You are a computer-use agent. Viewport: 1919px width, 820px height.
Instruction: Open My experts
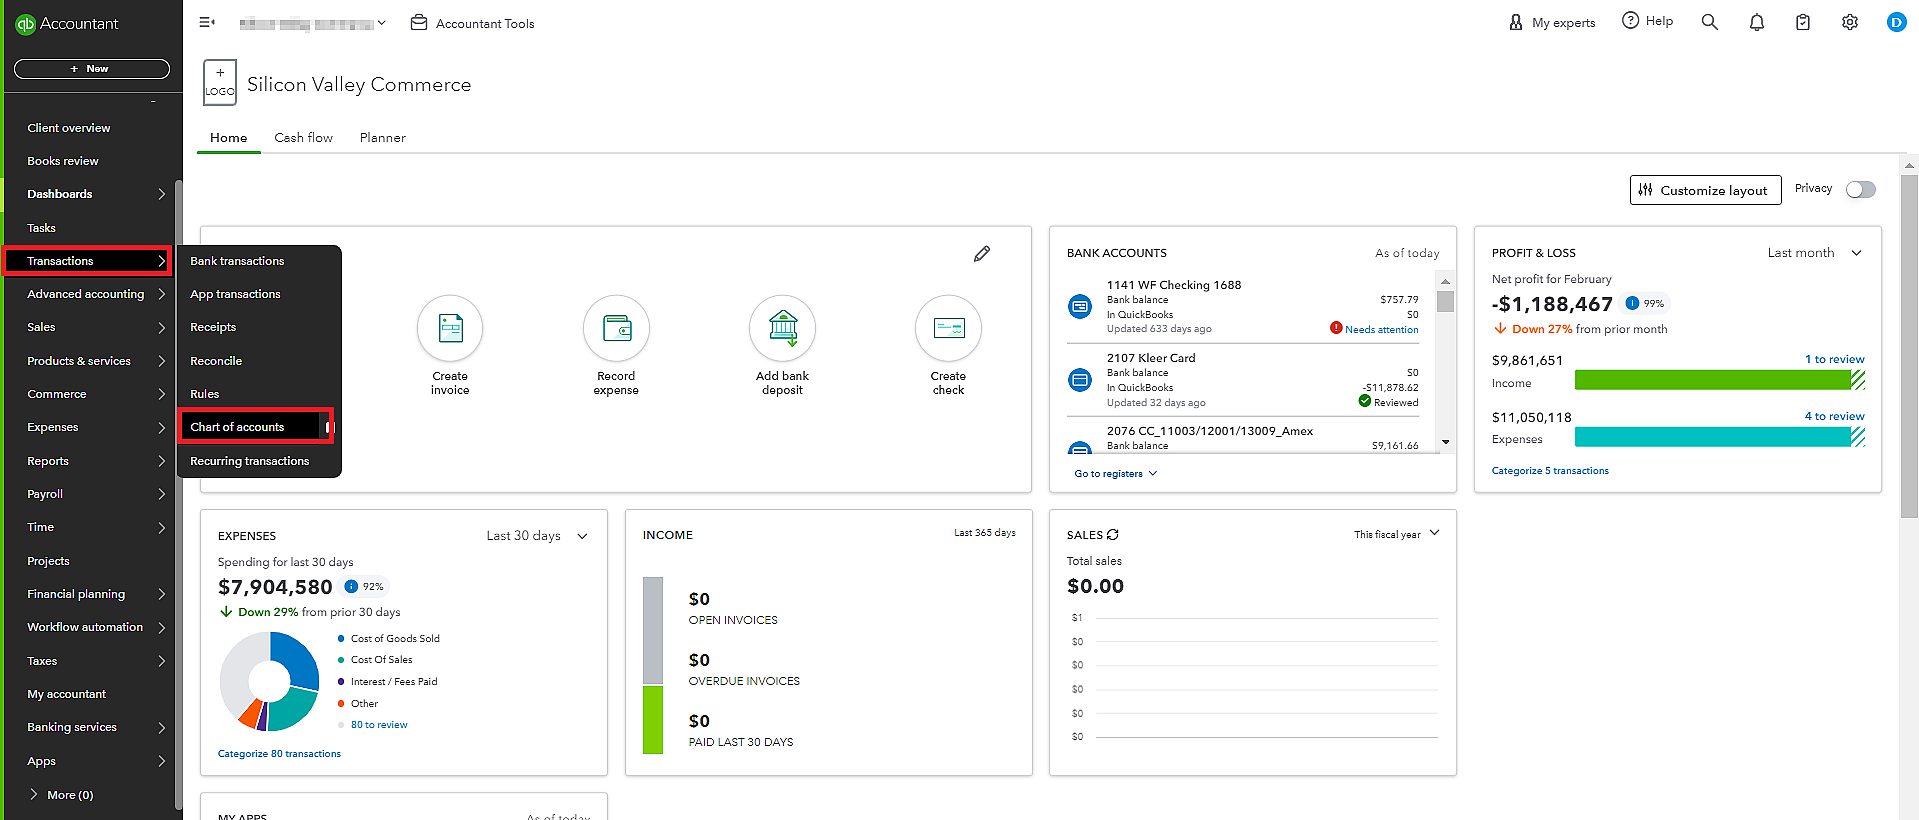[1552, 22]
